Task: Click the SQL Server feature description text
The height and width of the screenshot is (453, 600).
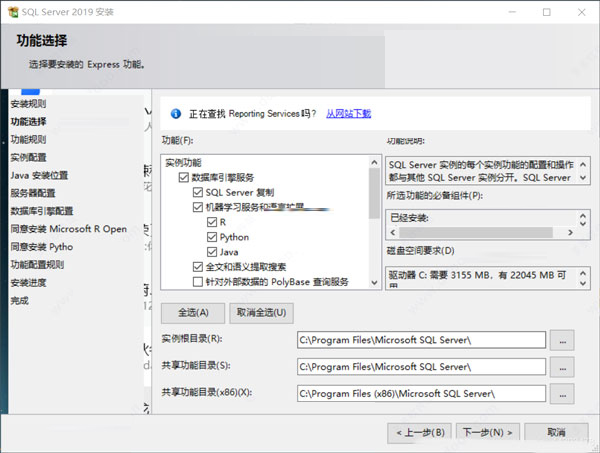Action: tap(481, 171)
